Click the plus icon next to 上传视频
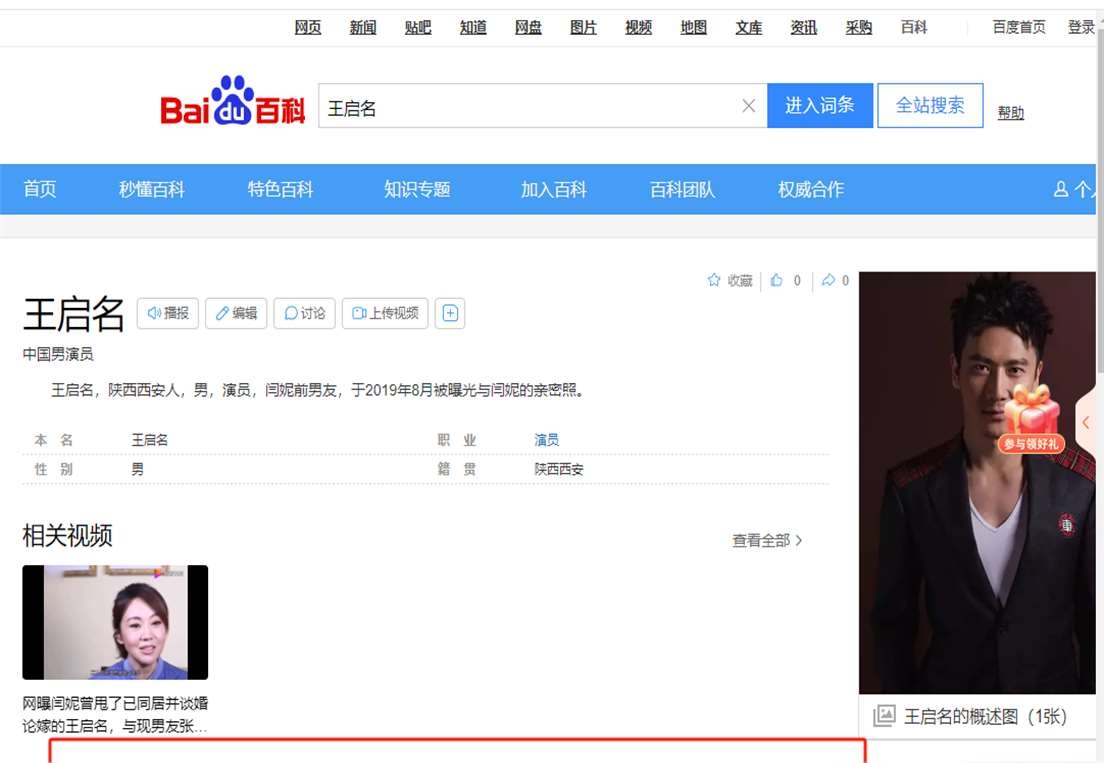Viewport: 1104px width, 763px height. point(450,313)
